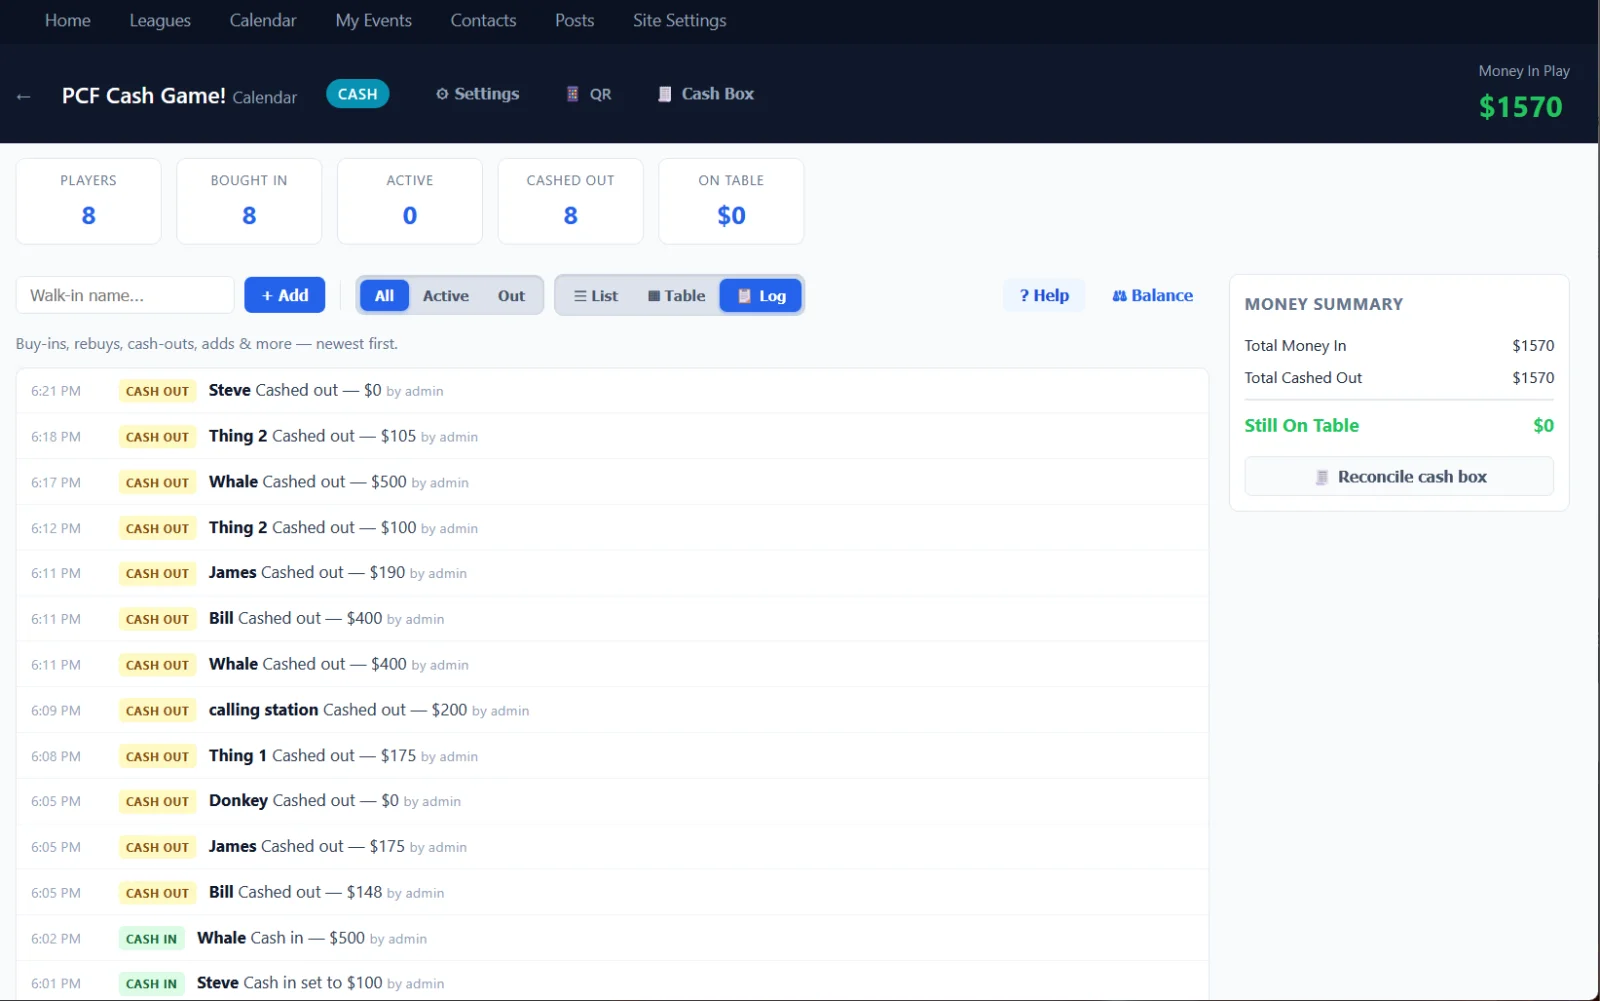Select the ACTIVE 0 stat card
Image resolution: width=1600 pixels, height=1001 pixels.
(410, 201)
